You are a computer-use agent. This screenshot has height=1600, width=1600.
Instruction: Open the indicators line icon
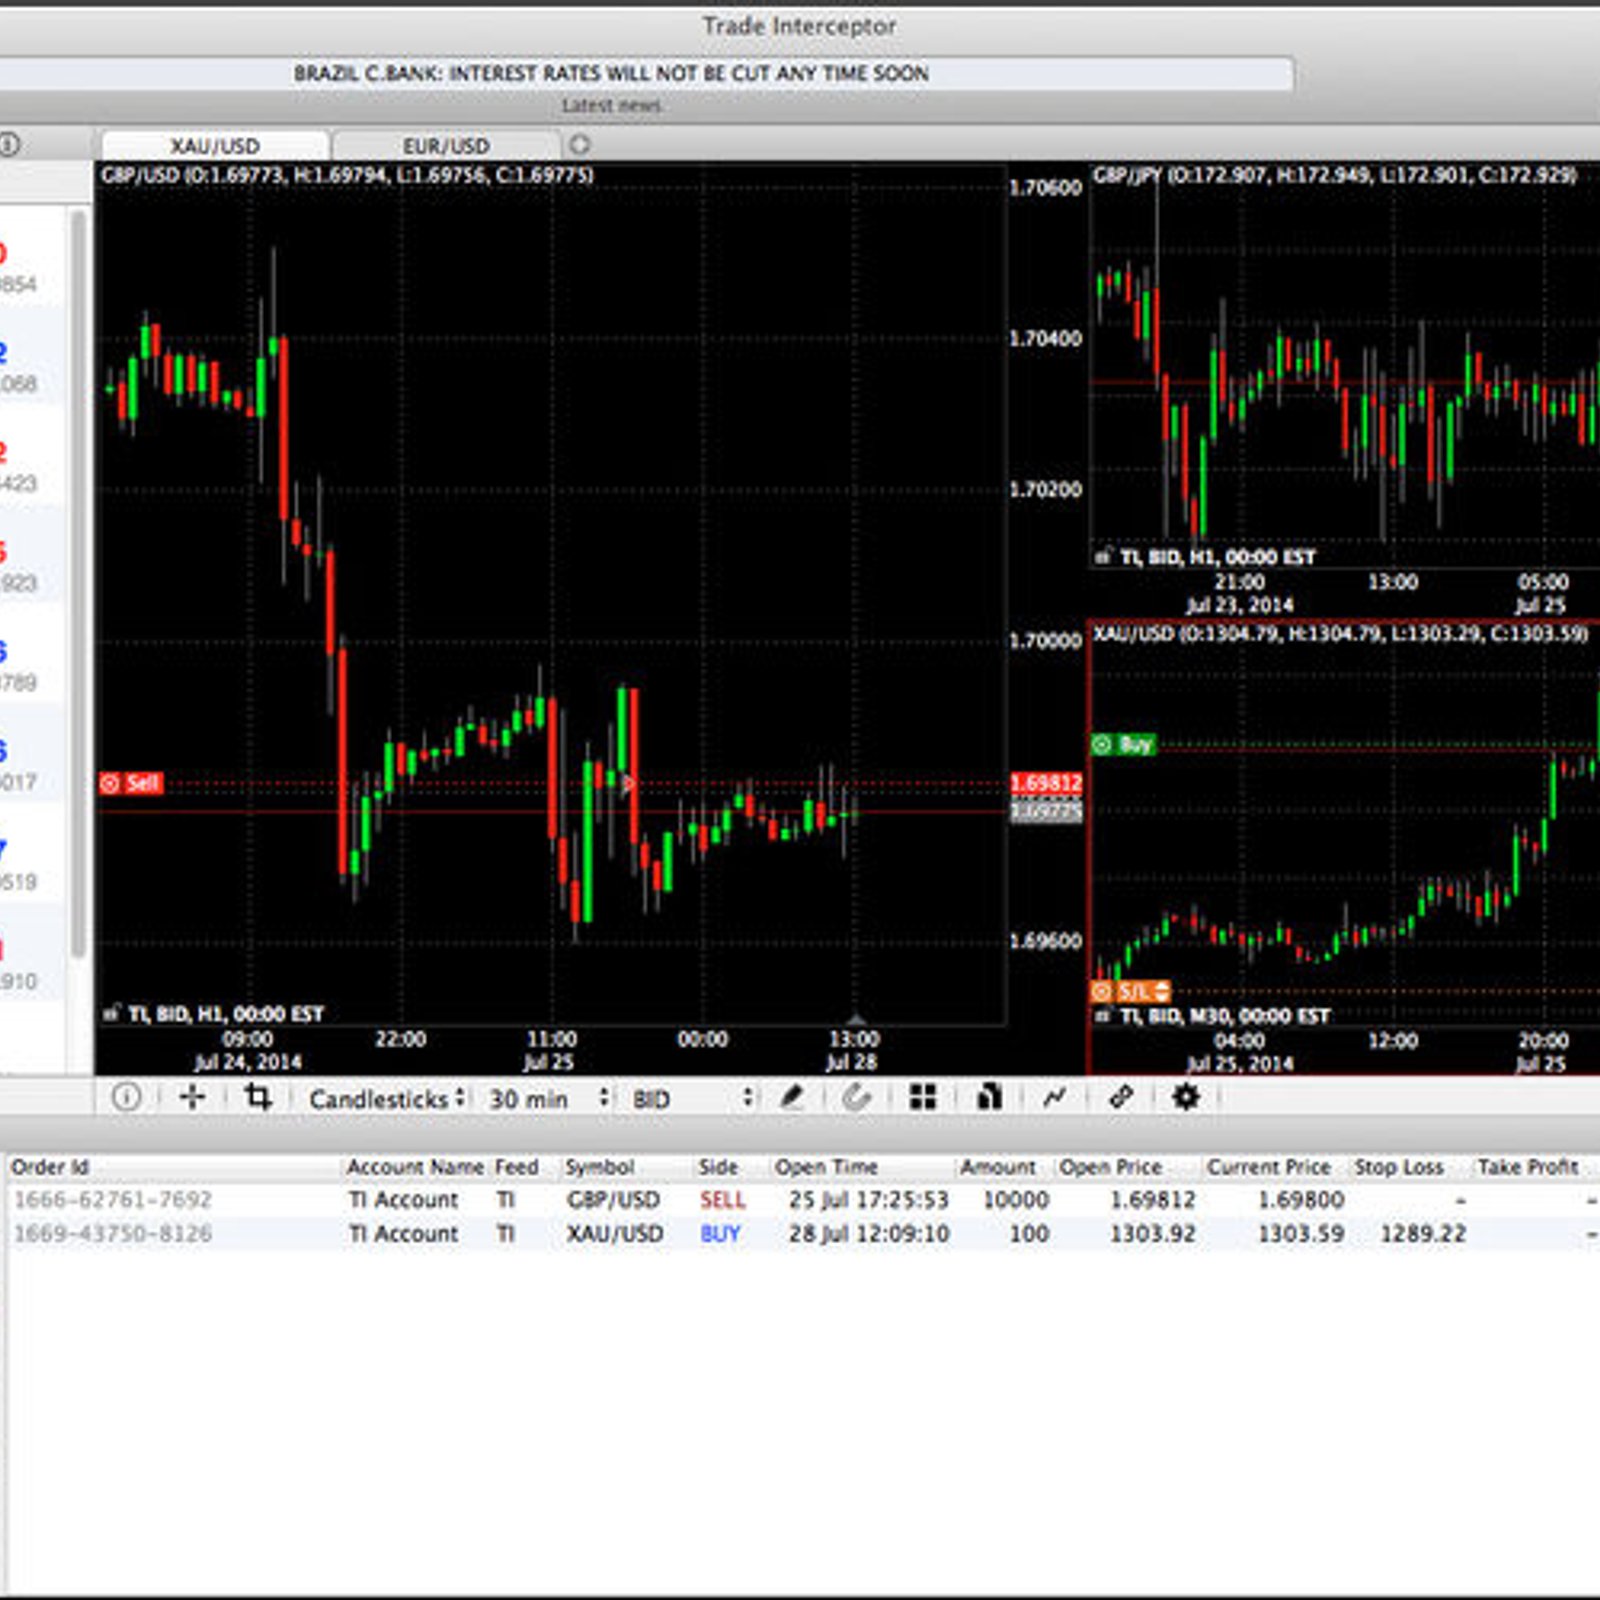[x=1054, y=1097]
